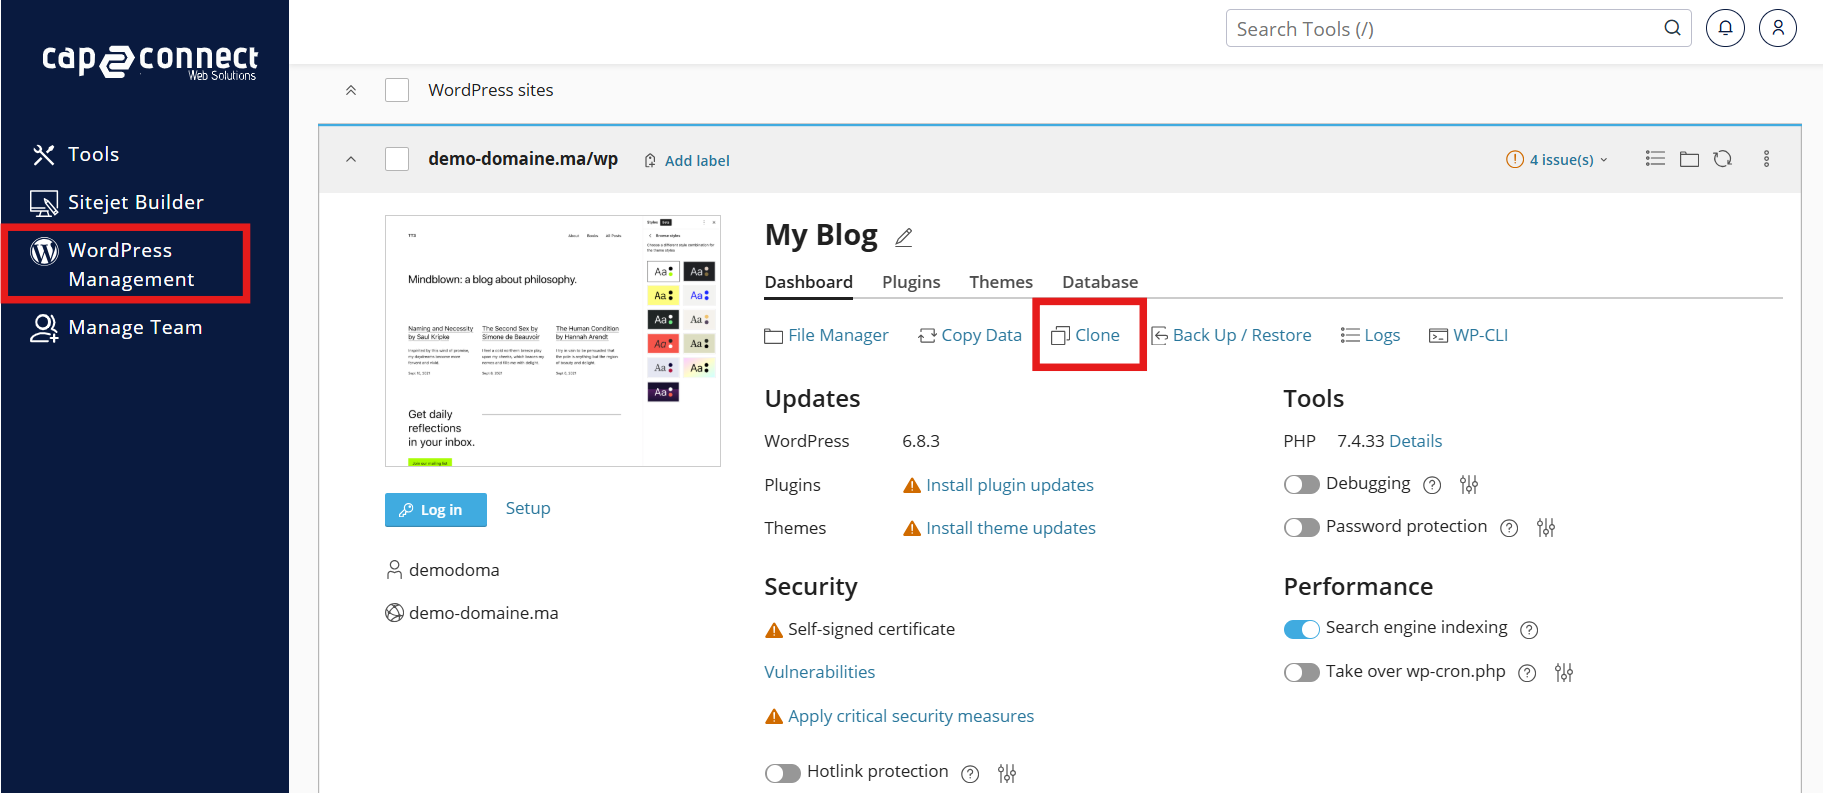Image resolution: width=1823 pixels, height=793 pixels.
Task: Click the Sitejet Builder monitor icon
Action: (44, 203)
